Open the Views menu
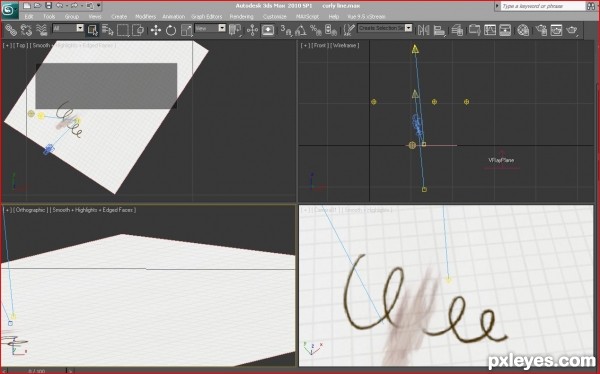 pyautogui.click(x=95, y=16)
